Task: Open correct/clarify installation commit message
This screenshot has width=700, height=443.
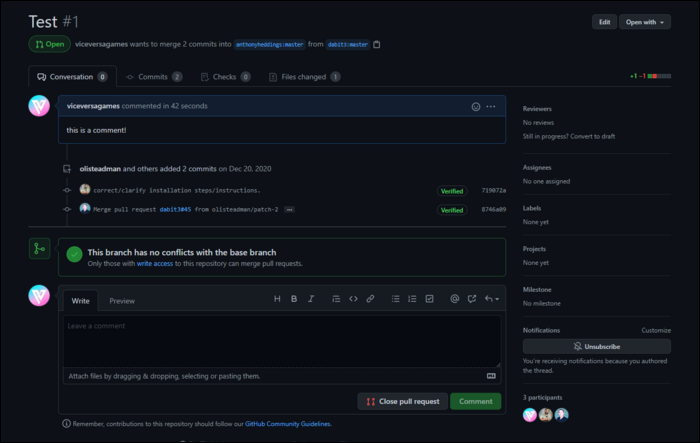Action: pos(176,191)
